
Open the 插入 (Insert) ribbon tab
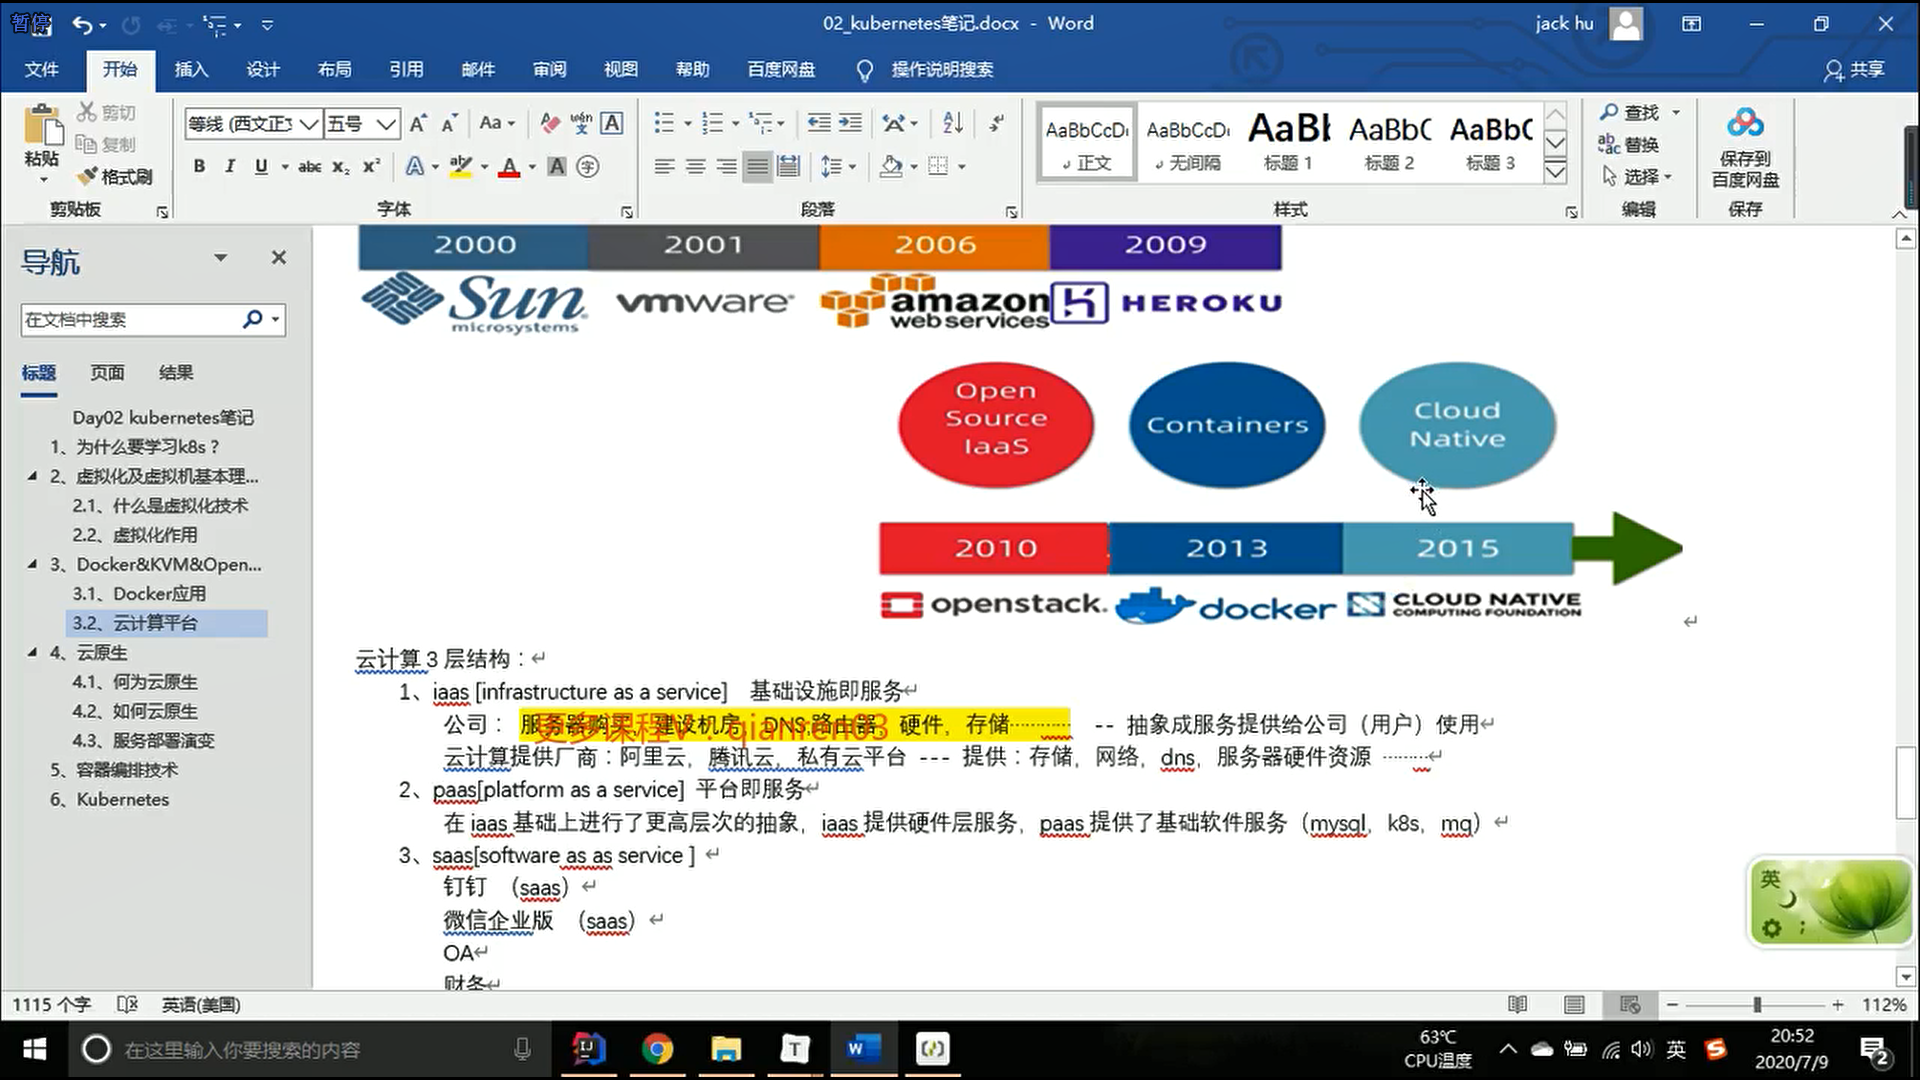point(191,69)
